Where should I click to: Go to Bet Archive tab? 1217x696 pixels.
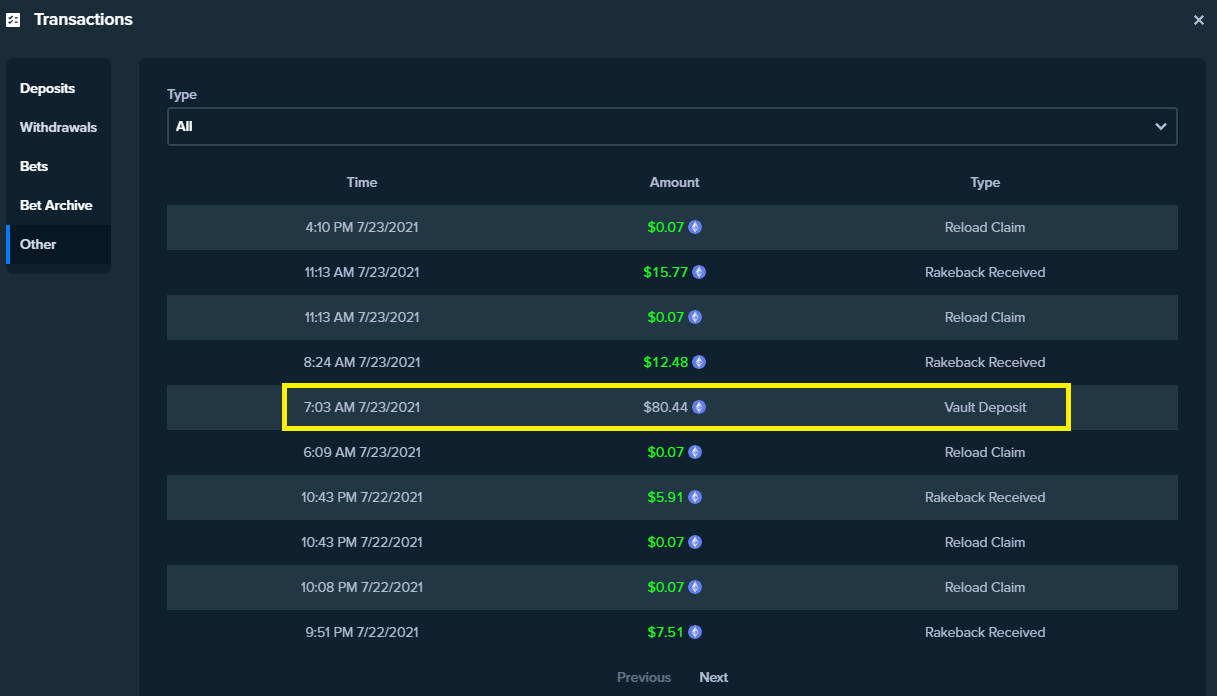58,205
